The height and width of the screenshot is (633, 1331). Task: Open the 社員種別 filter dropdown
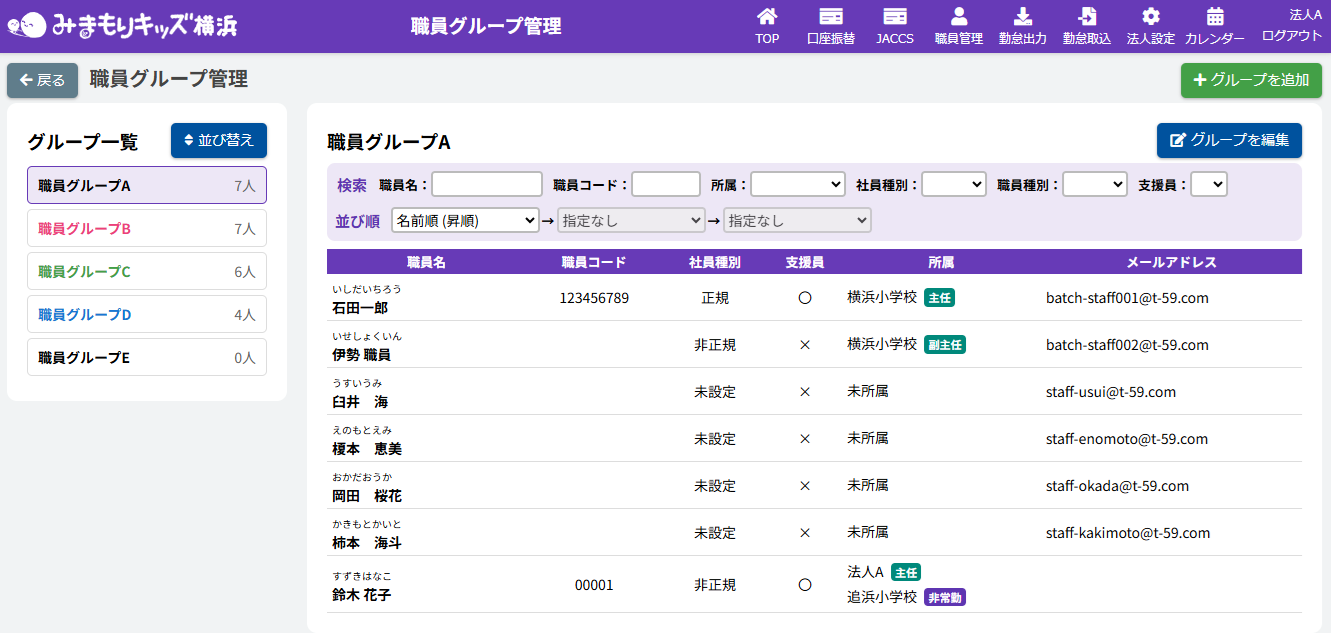[954, 184]
